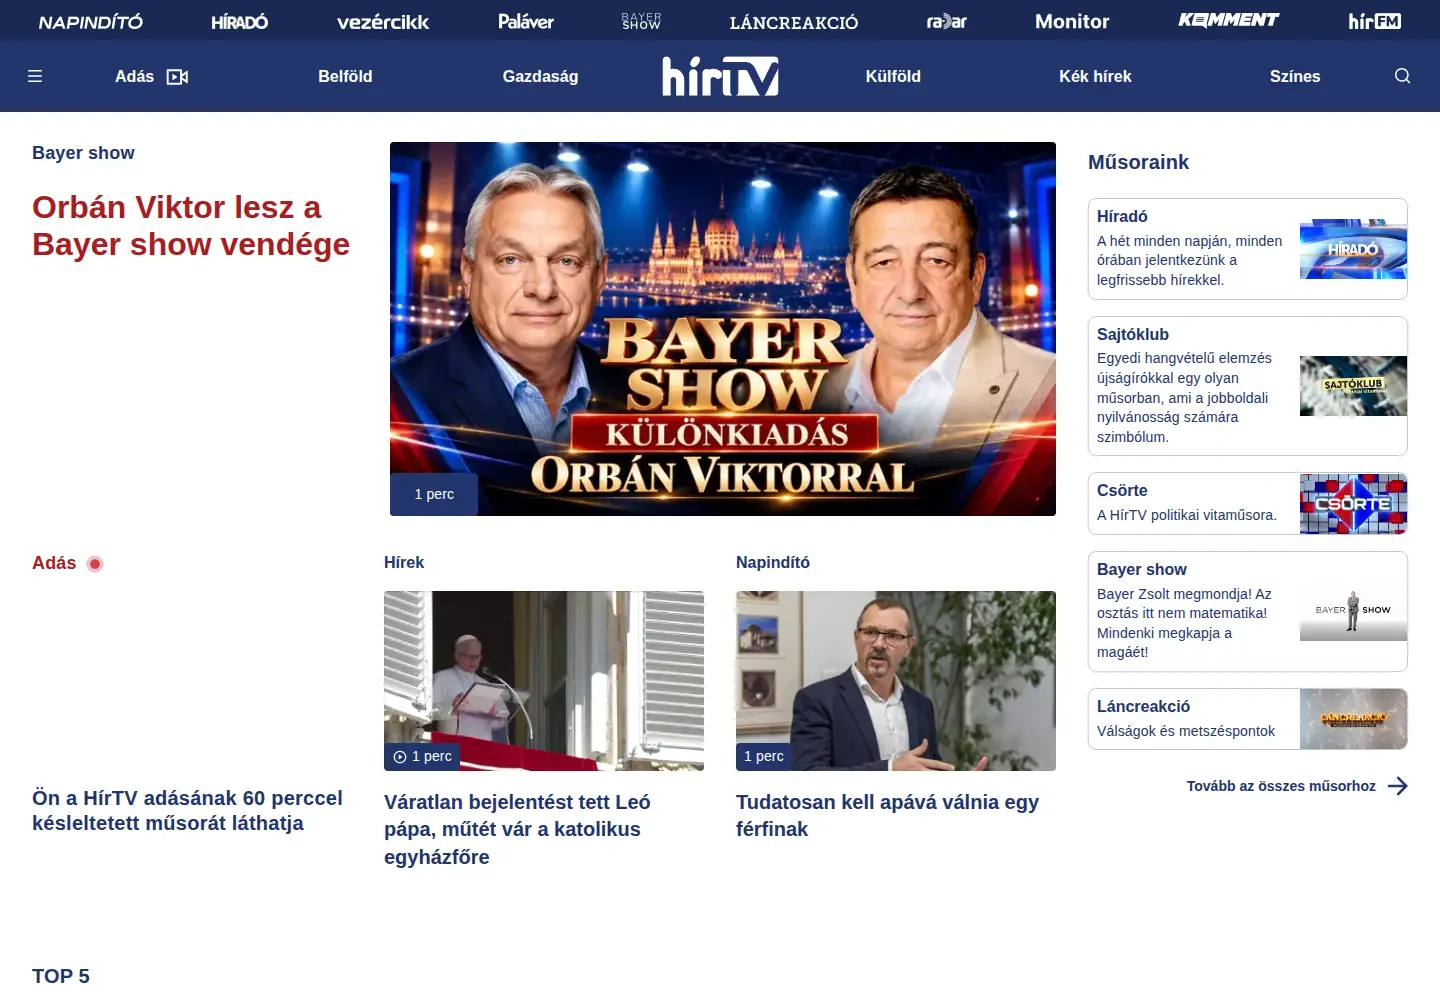This screenshot has width=1440, height=1000.
Task: Open Napindító in the top channel bar
Action: (x=91, y=21)
